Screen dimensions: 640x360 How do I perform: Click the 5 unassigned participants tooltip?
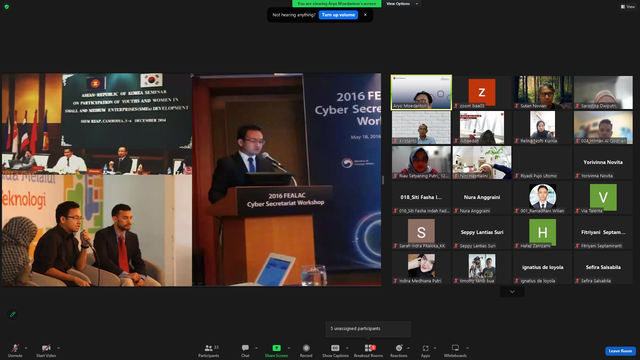(x=368, y=329)
